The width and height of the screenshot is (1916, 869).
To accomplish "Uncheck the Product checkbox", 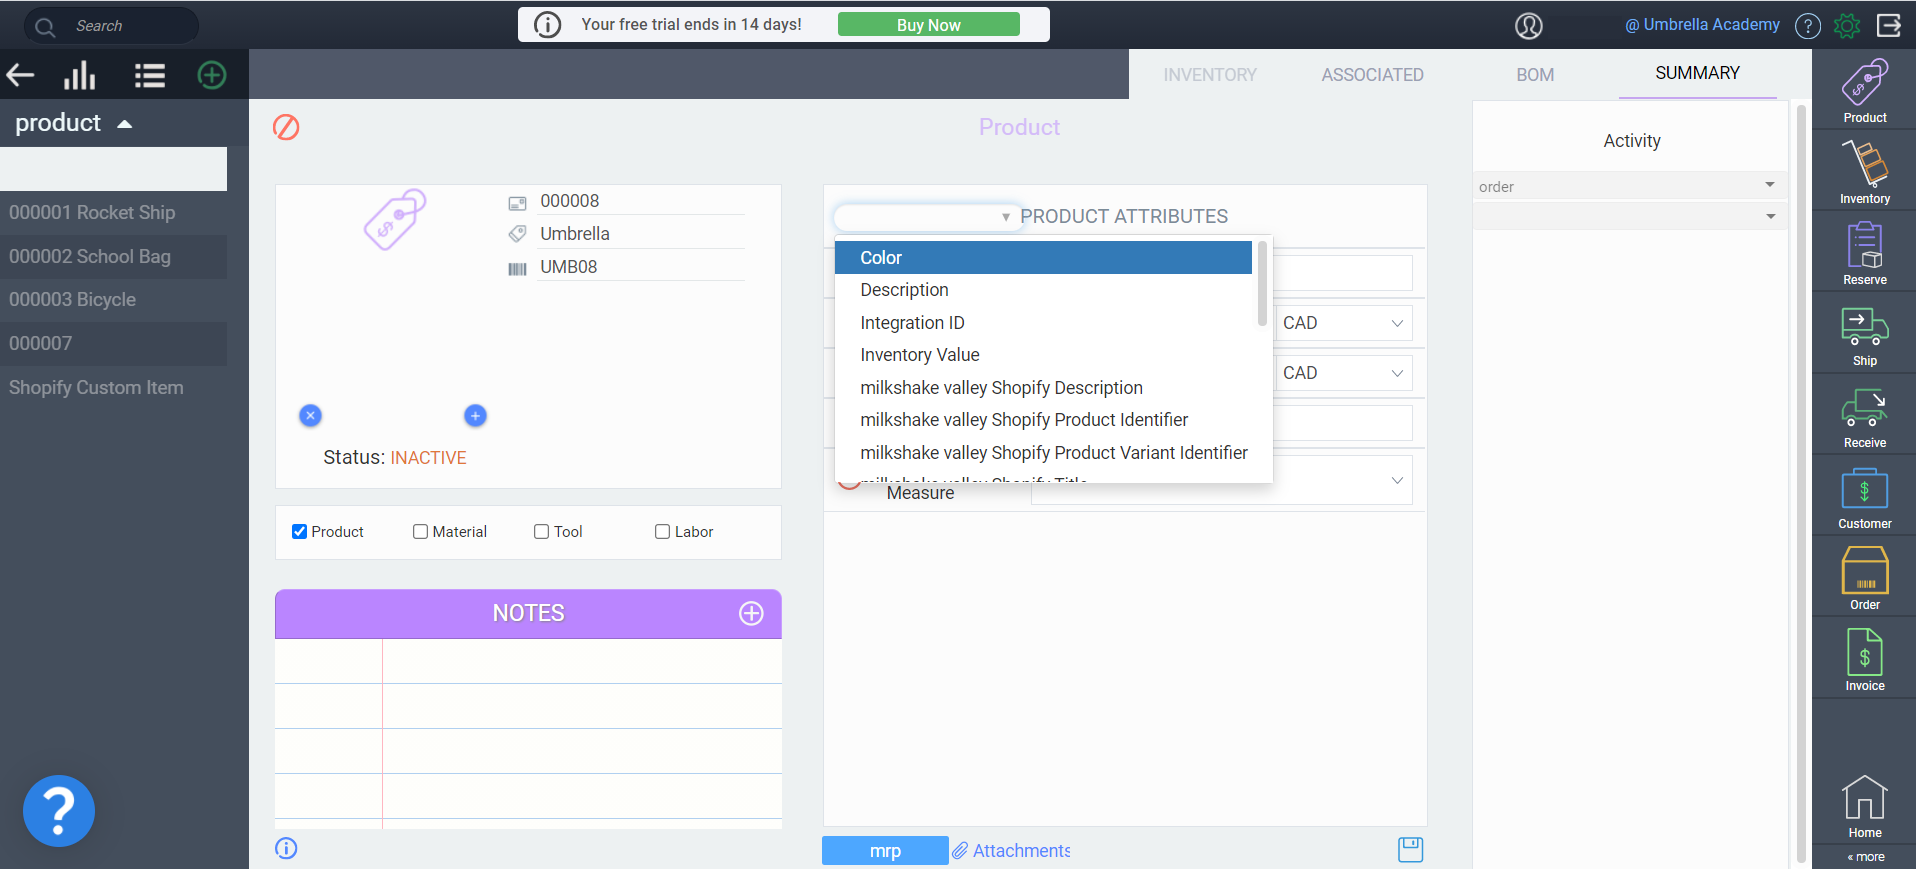I will (299, 531).
